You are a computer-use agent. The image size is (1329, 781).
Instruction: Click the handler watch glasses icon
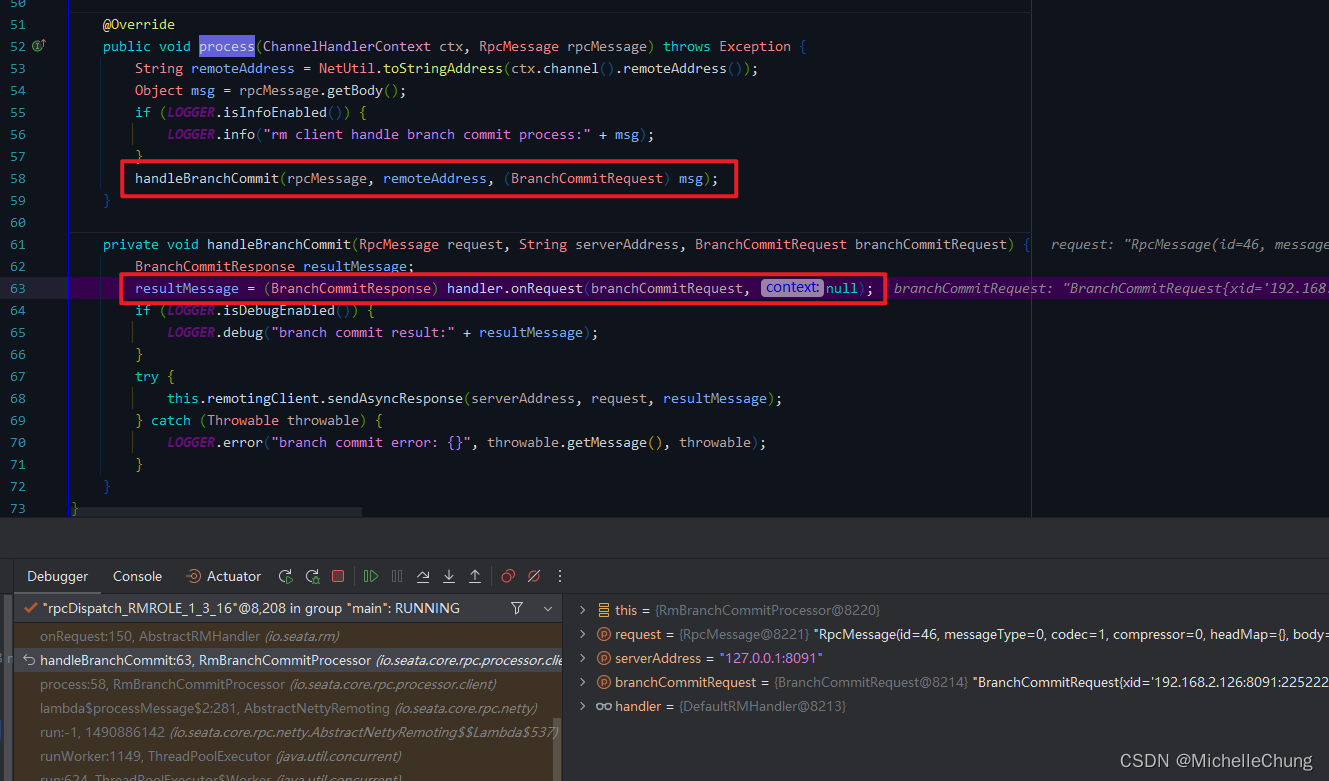[604, 706]
